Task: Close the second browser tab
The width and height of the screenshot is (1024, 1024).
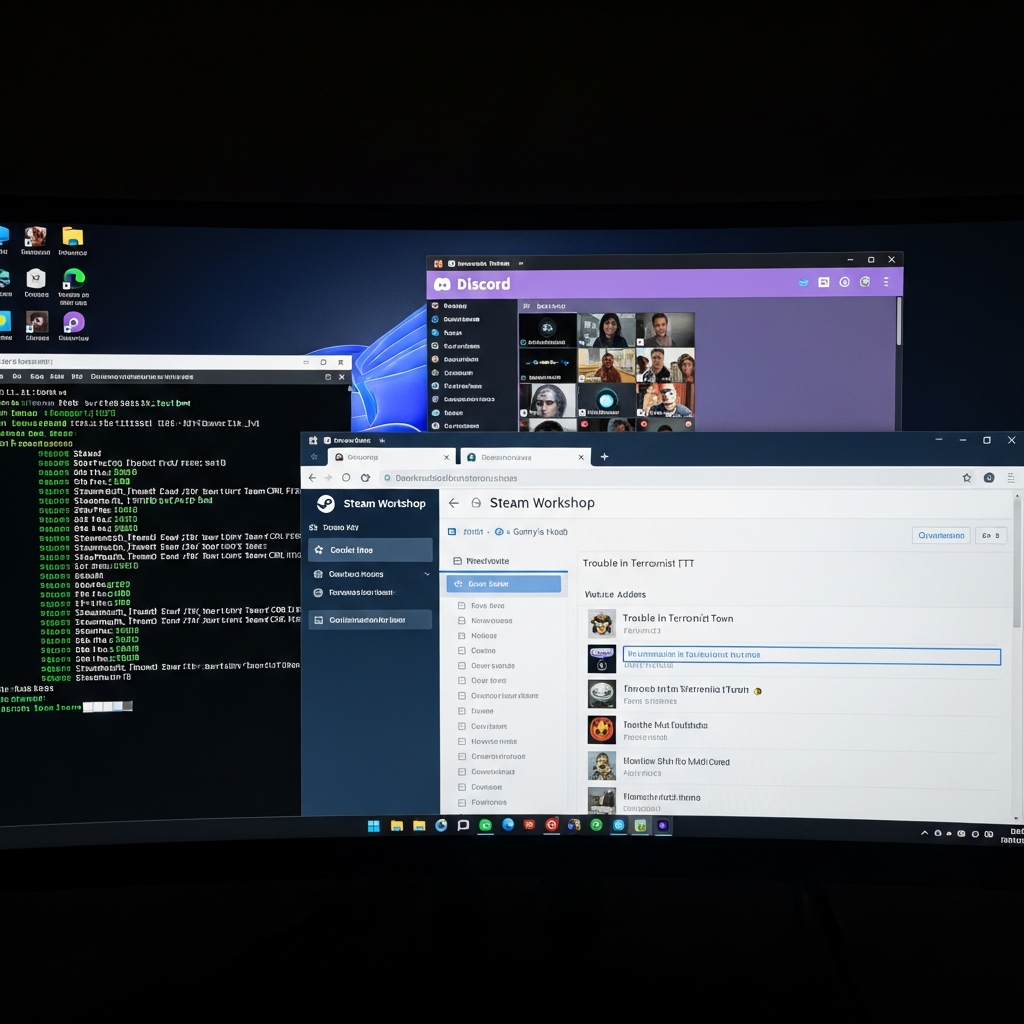Action: (581, 457)
